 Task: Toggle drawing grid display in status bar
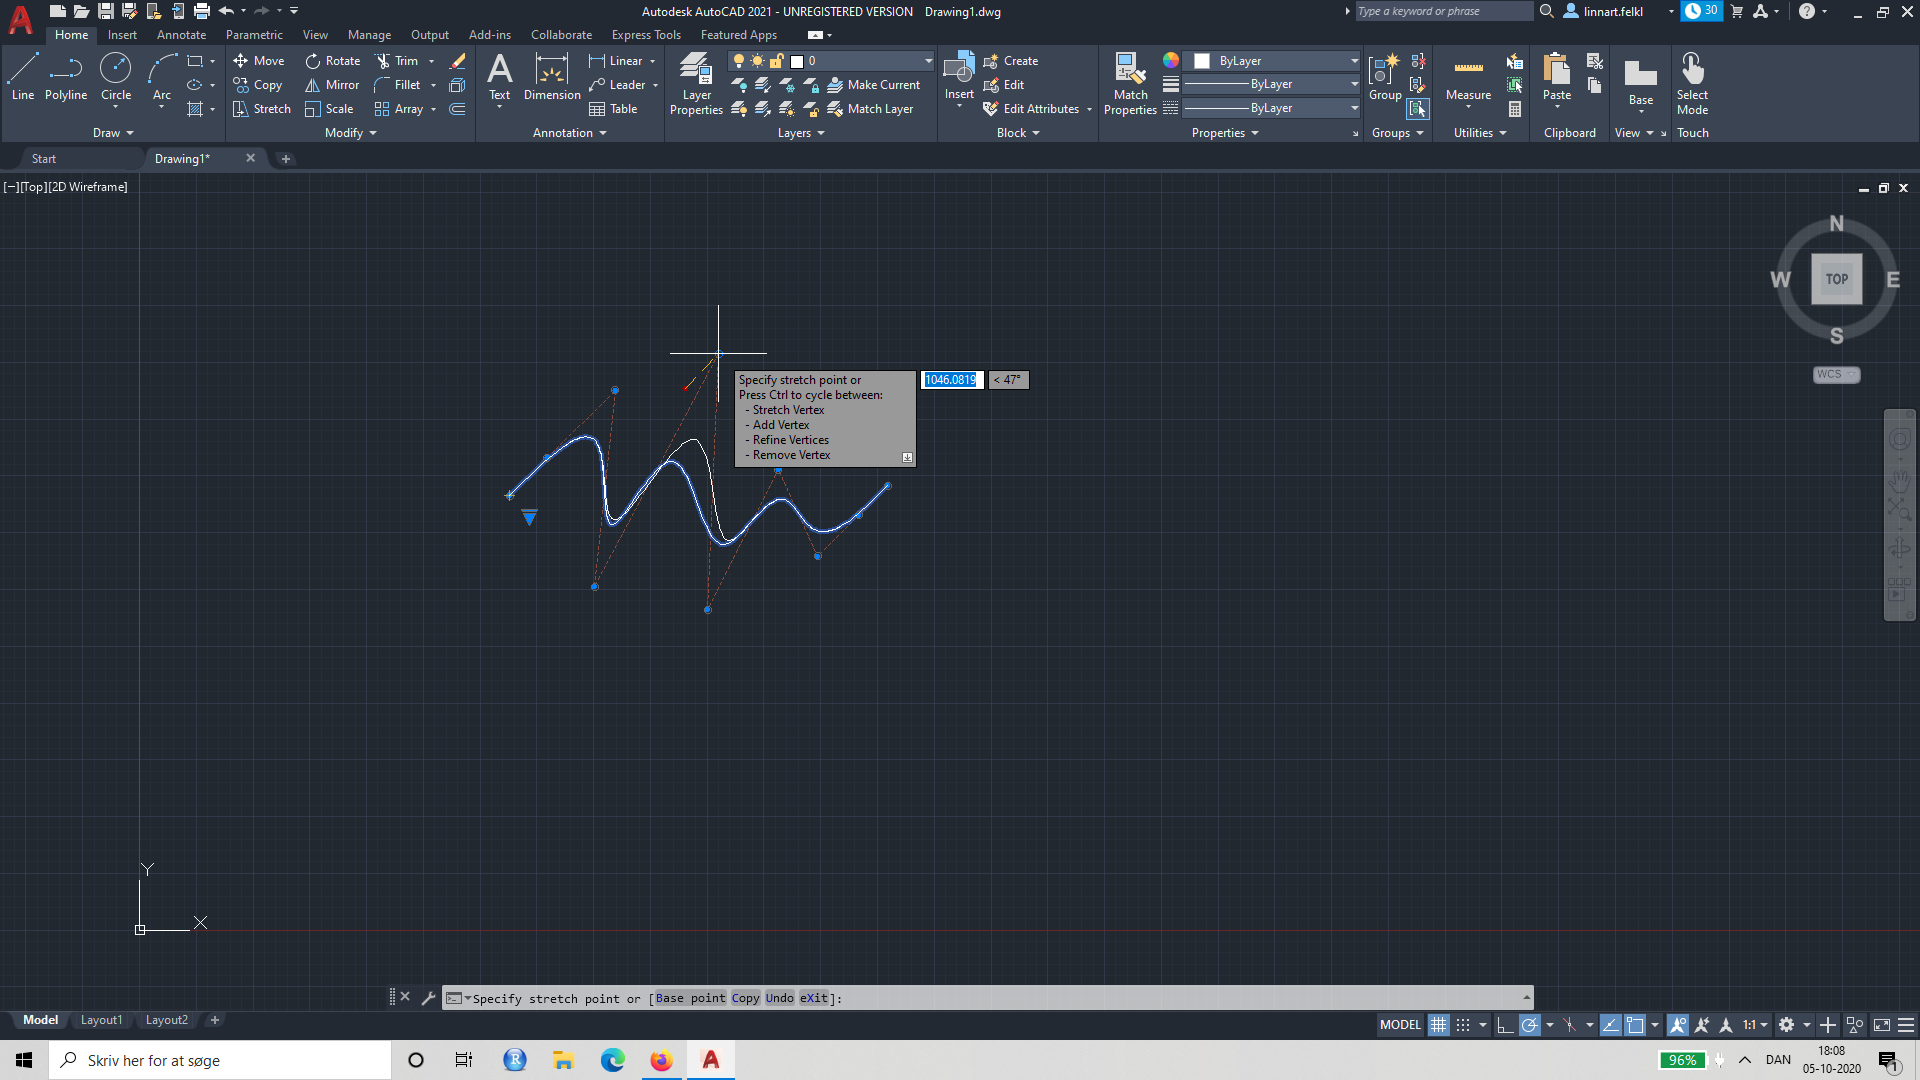tap(1438, 1025)
